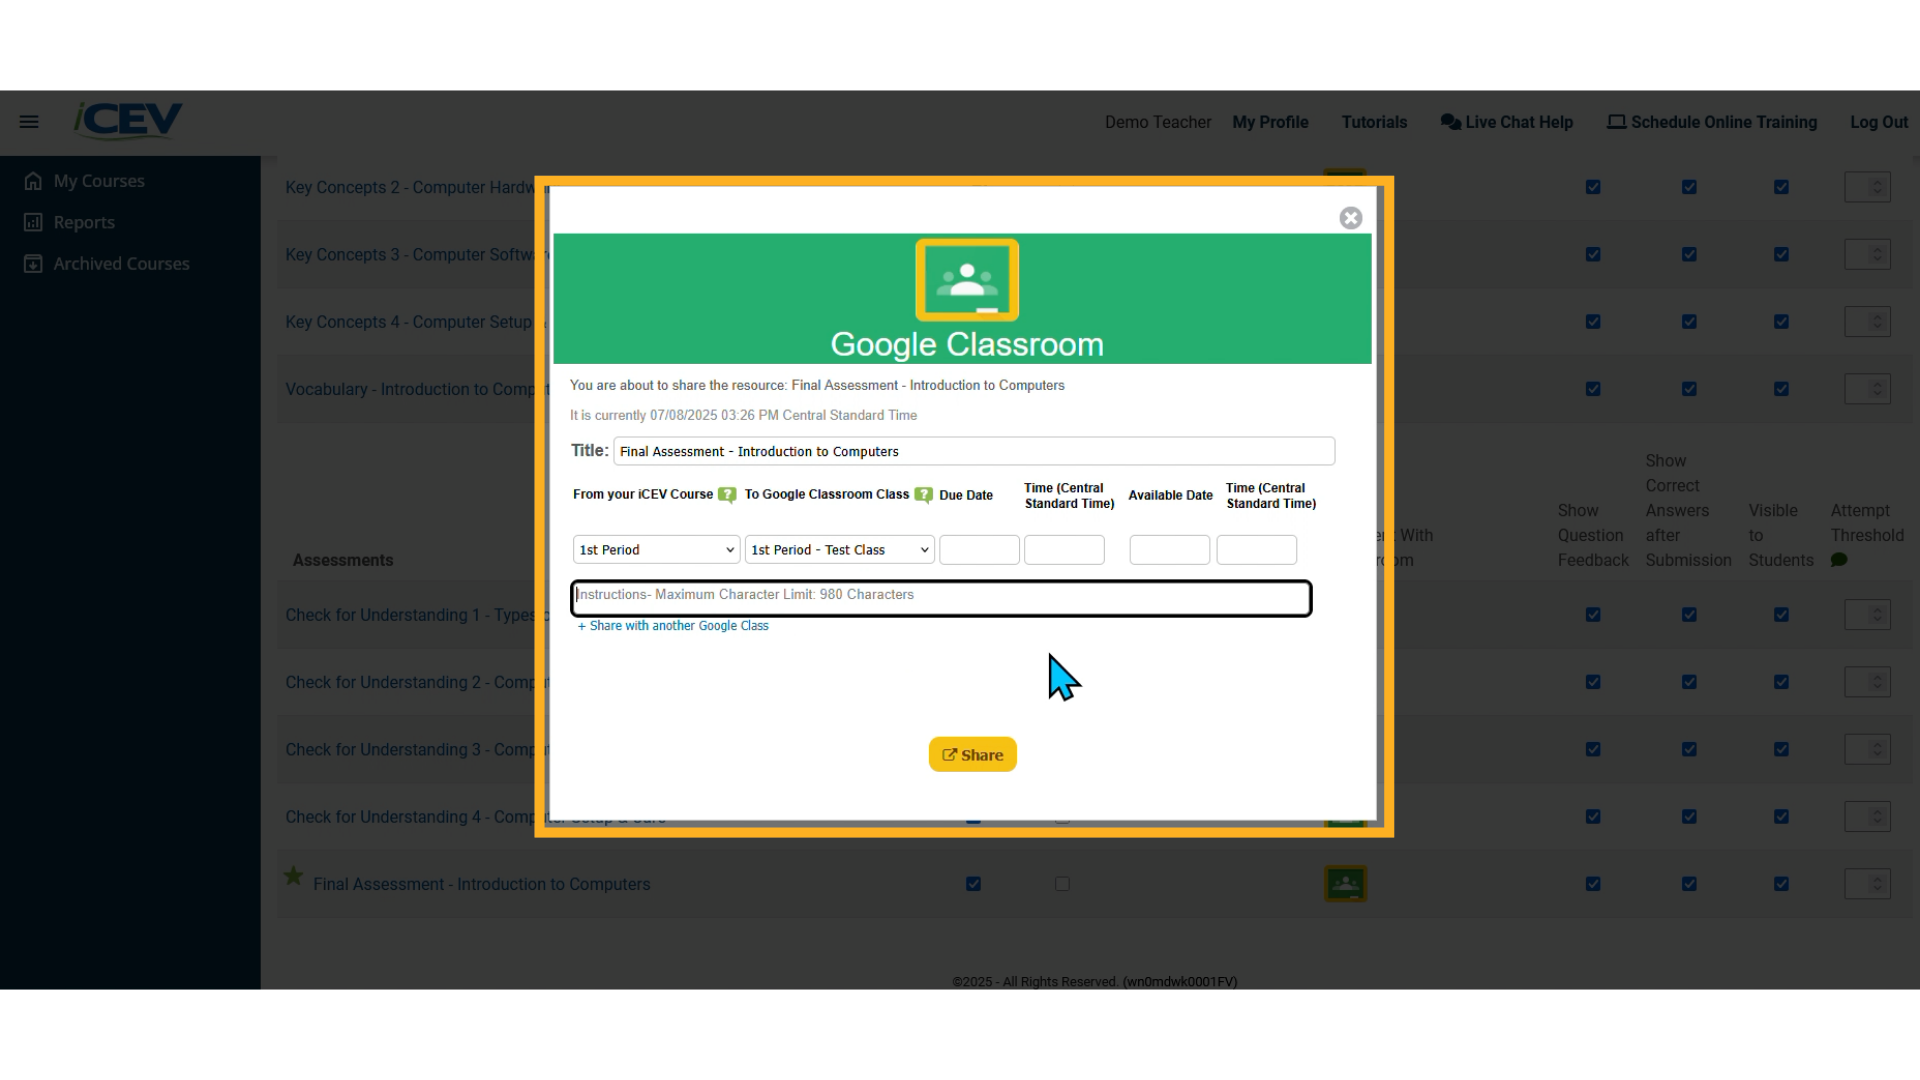Viewport: 1920px width, 1080px height.
Task: Open My Profile
Action: [x=1270, y=122]
